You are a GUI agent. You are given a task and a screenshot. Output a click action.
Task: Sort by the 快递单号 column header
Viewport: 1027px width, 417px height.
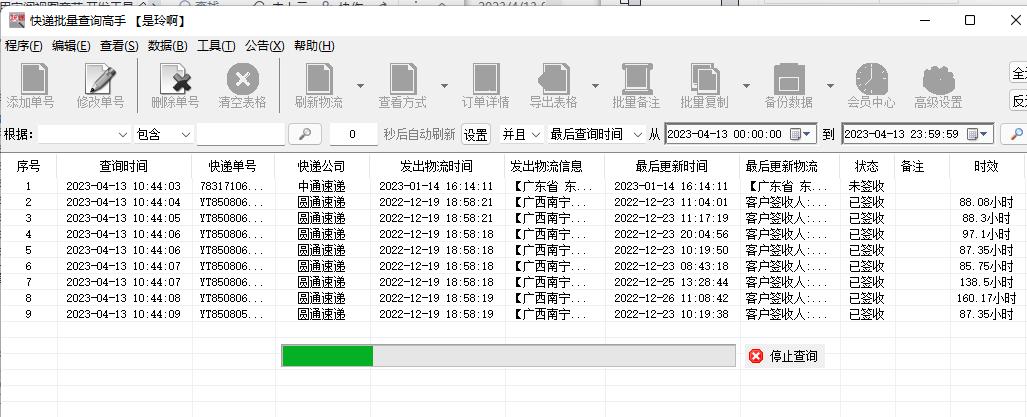(x=233, y=166)
